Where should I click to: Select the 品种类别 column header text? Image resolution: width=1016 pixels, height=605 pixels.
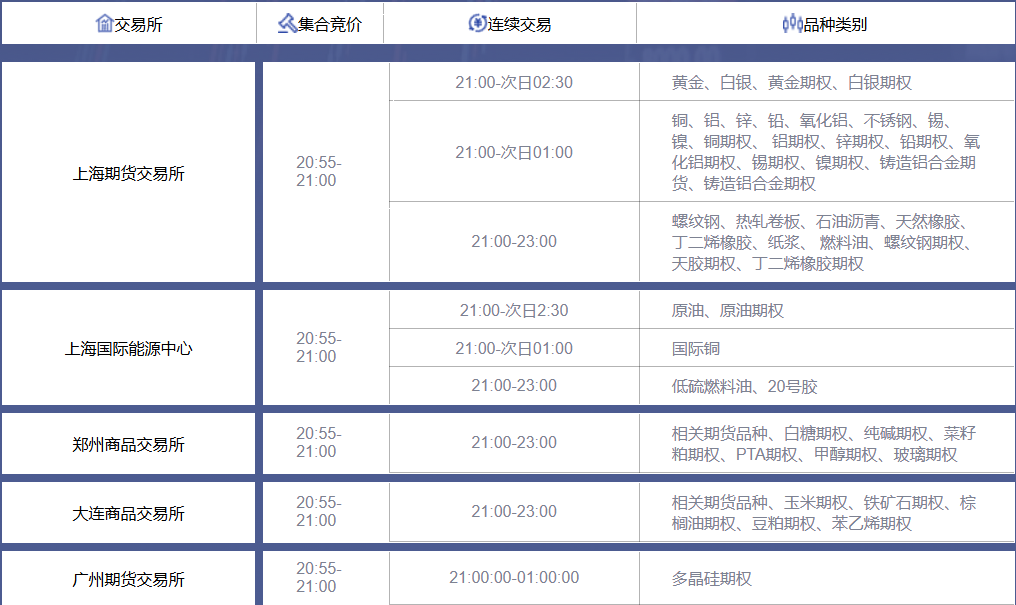[x=835, y=25]
